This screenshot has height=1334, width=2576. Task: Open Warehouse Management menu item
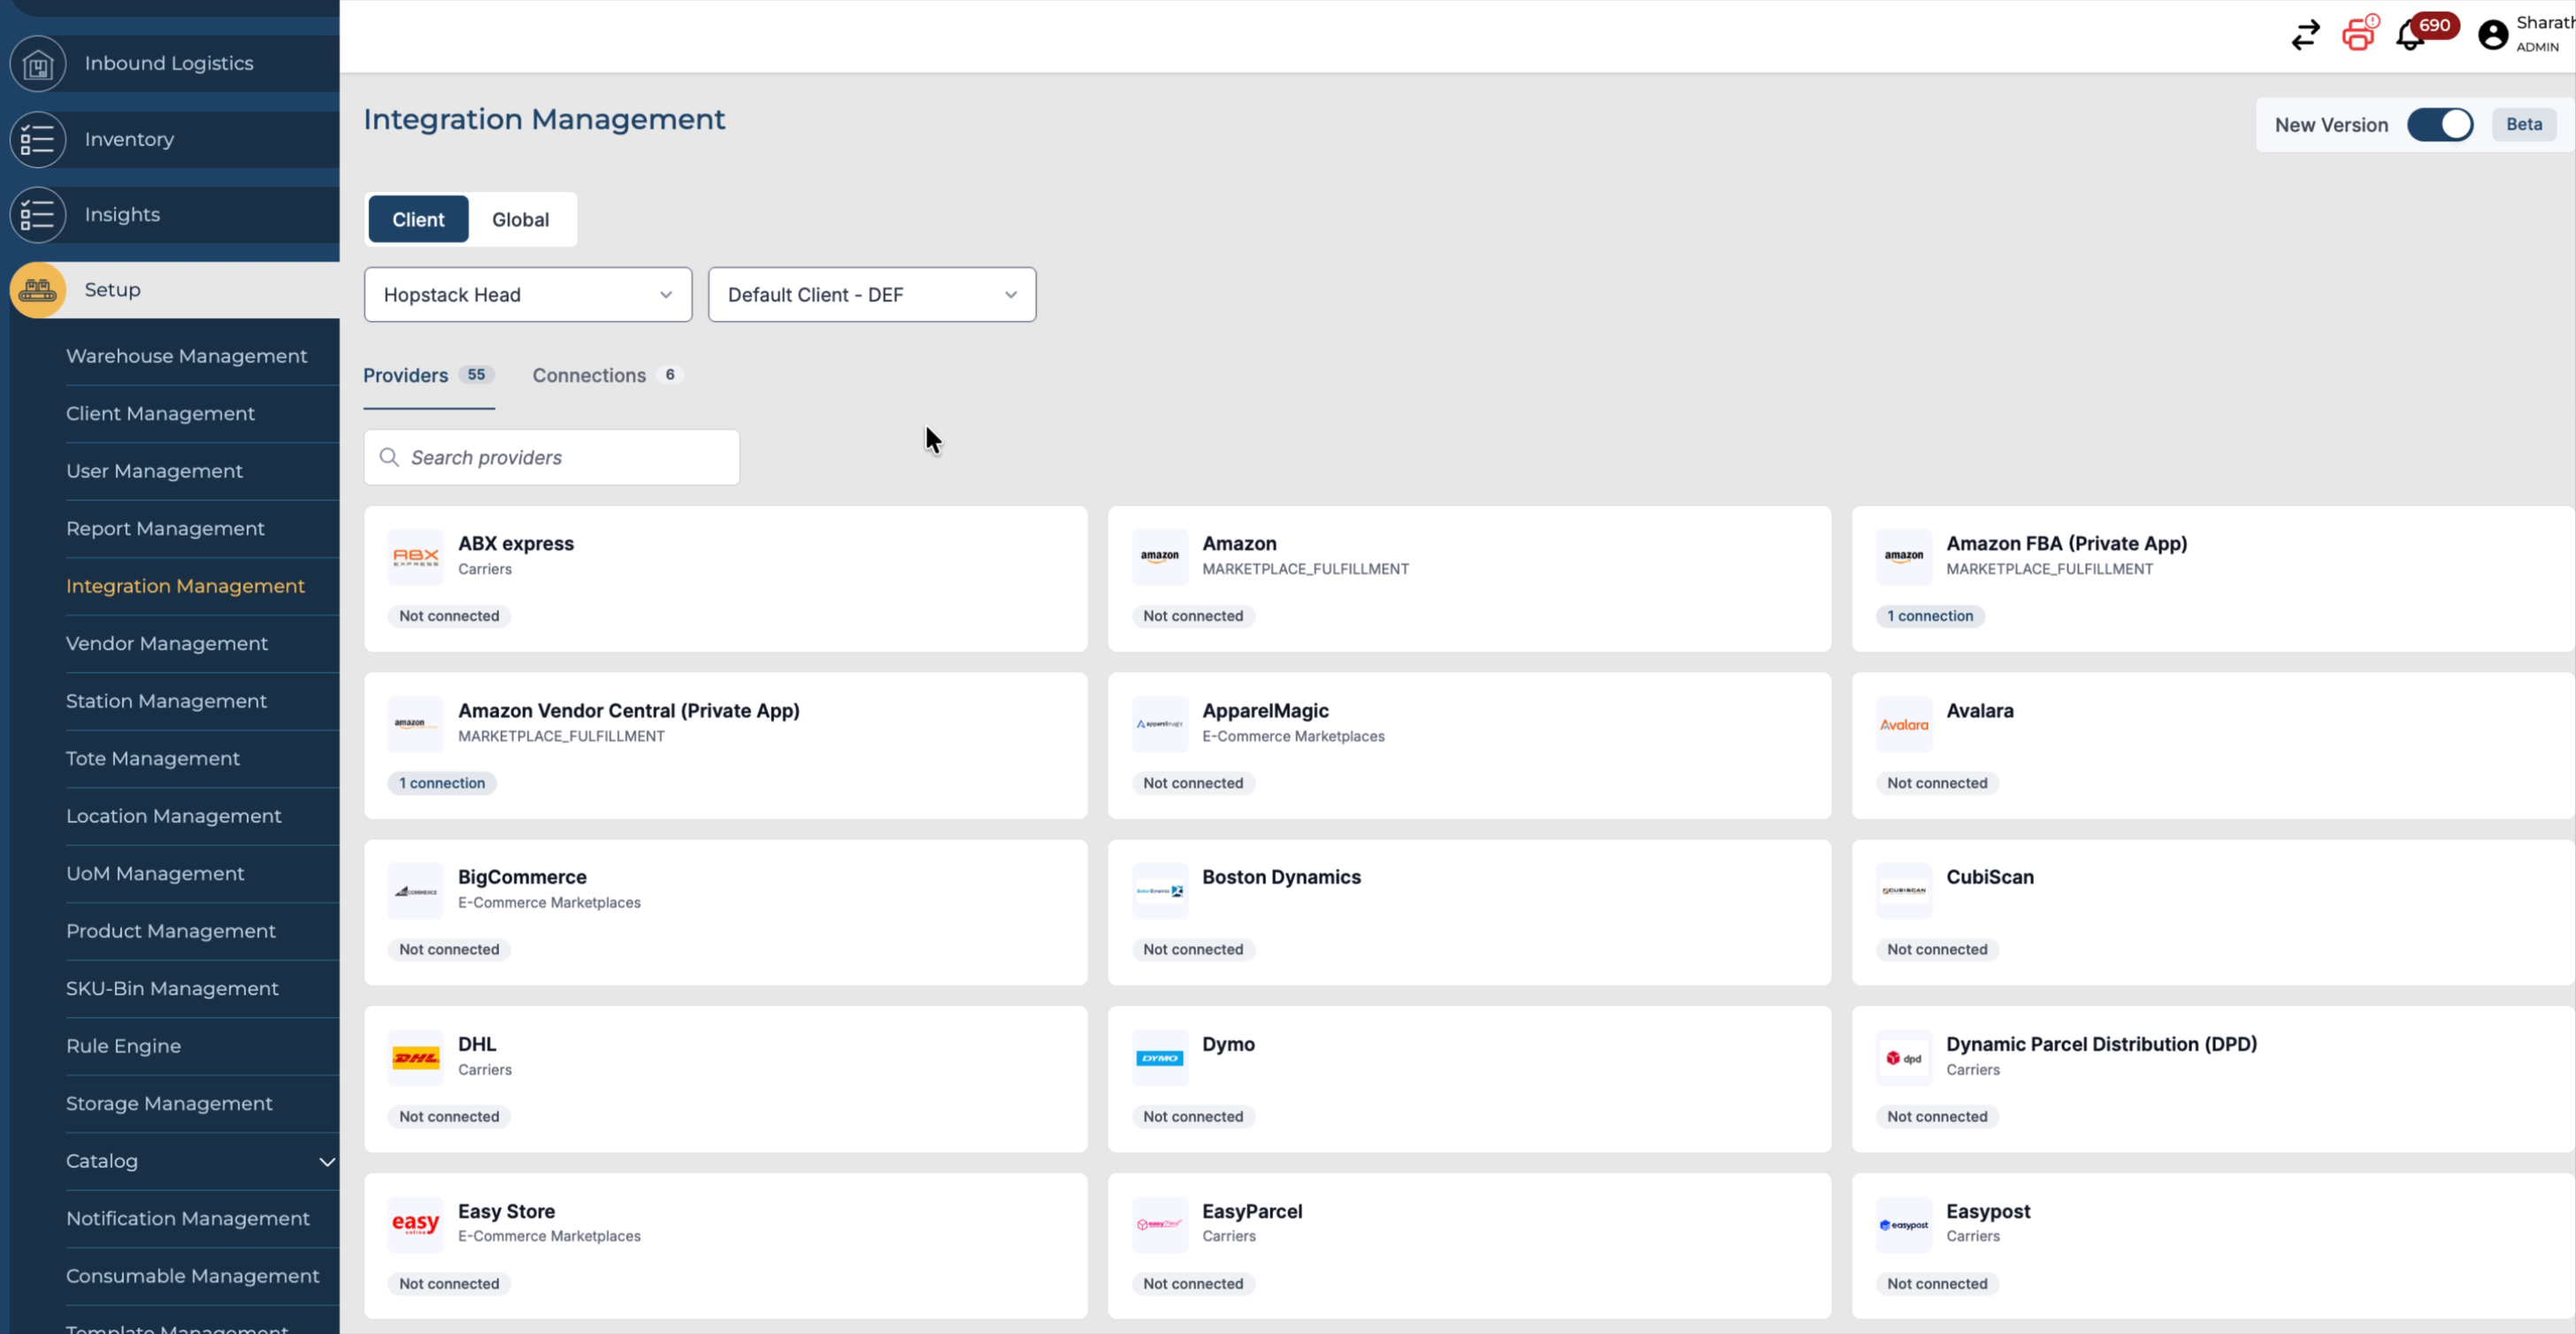(x=186, y=356)
